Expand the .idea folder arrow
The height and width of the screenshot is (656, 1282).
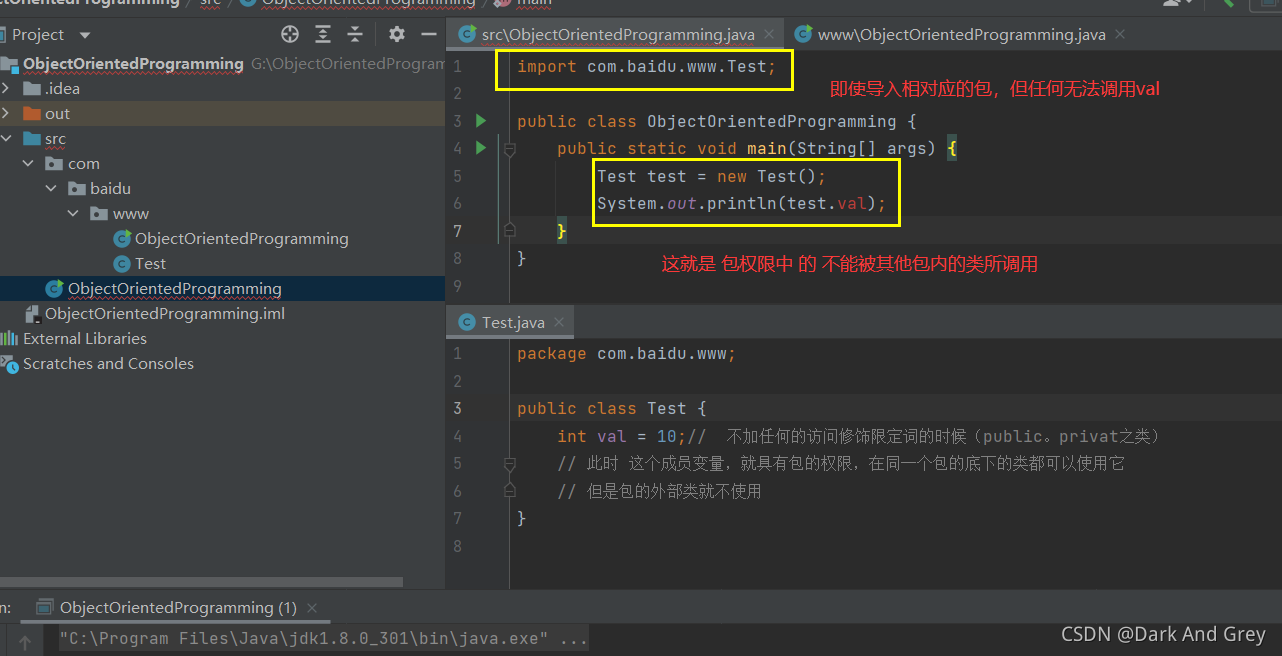6,89
